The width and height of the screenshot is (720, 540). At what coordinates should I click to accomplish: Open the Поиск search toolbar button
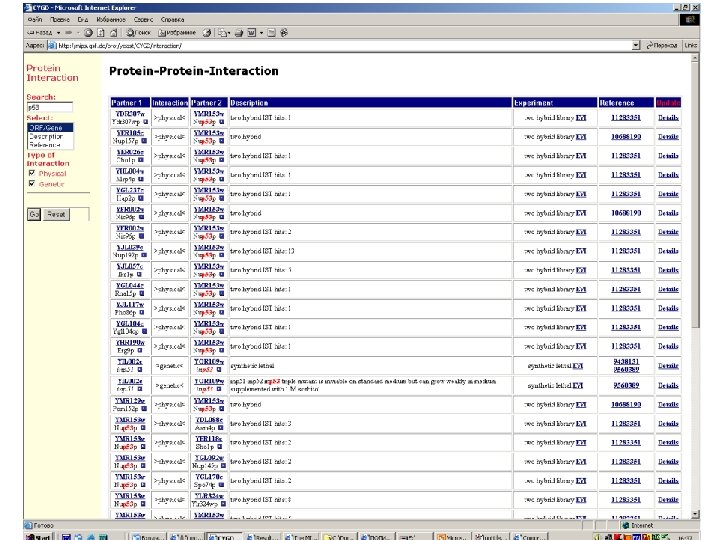click(138, 33)
